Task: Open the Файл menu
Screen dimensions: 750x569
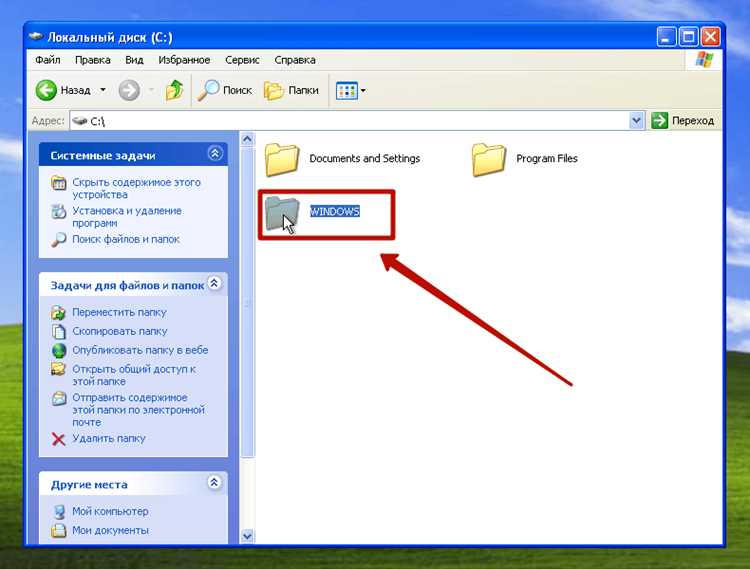Action: (48, 60)
